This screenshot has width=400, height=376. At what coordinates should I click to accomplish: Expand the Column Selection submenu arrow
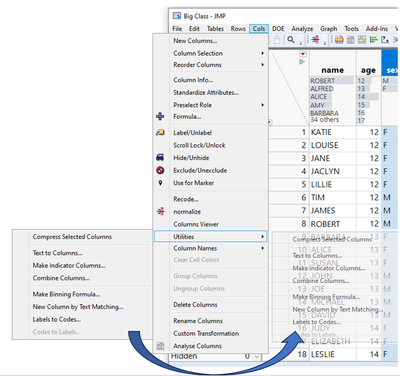point(263,53)
